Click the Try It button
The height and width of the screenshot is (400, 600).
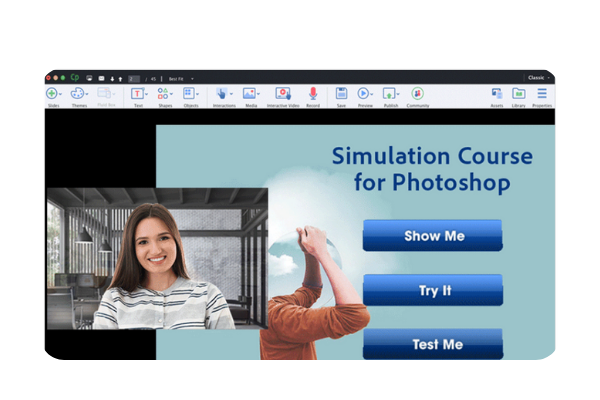pos(433,290)
